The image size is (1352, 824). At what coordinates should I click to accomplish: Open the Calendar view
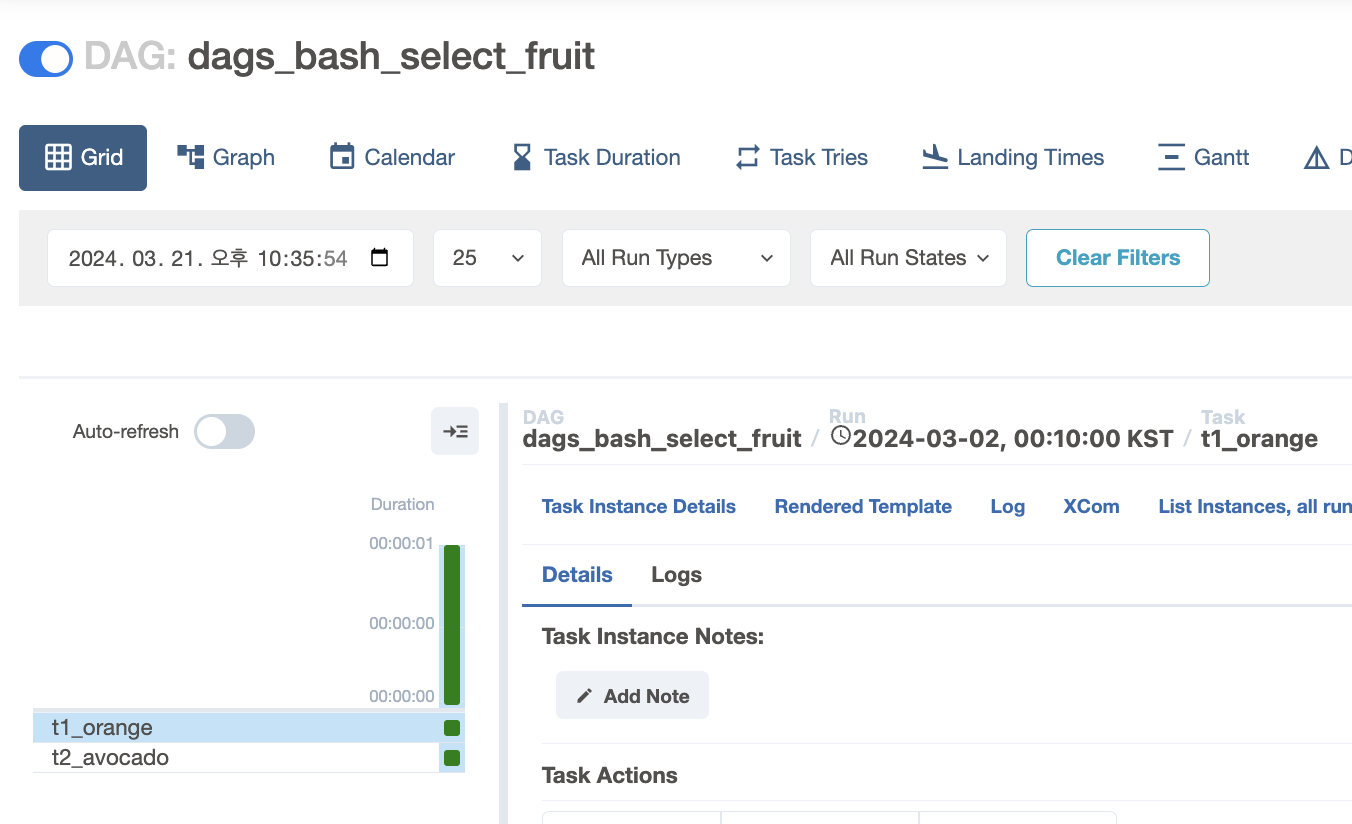(392, 158)
